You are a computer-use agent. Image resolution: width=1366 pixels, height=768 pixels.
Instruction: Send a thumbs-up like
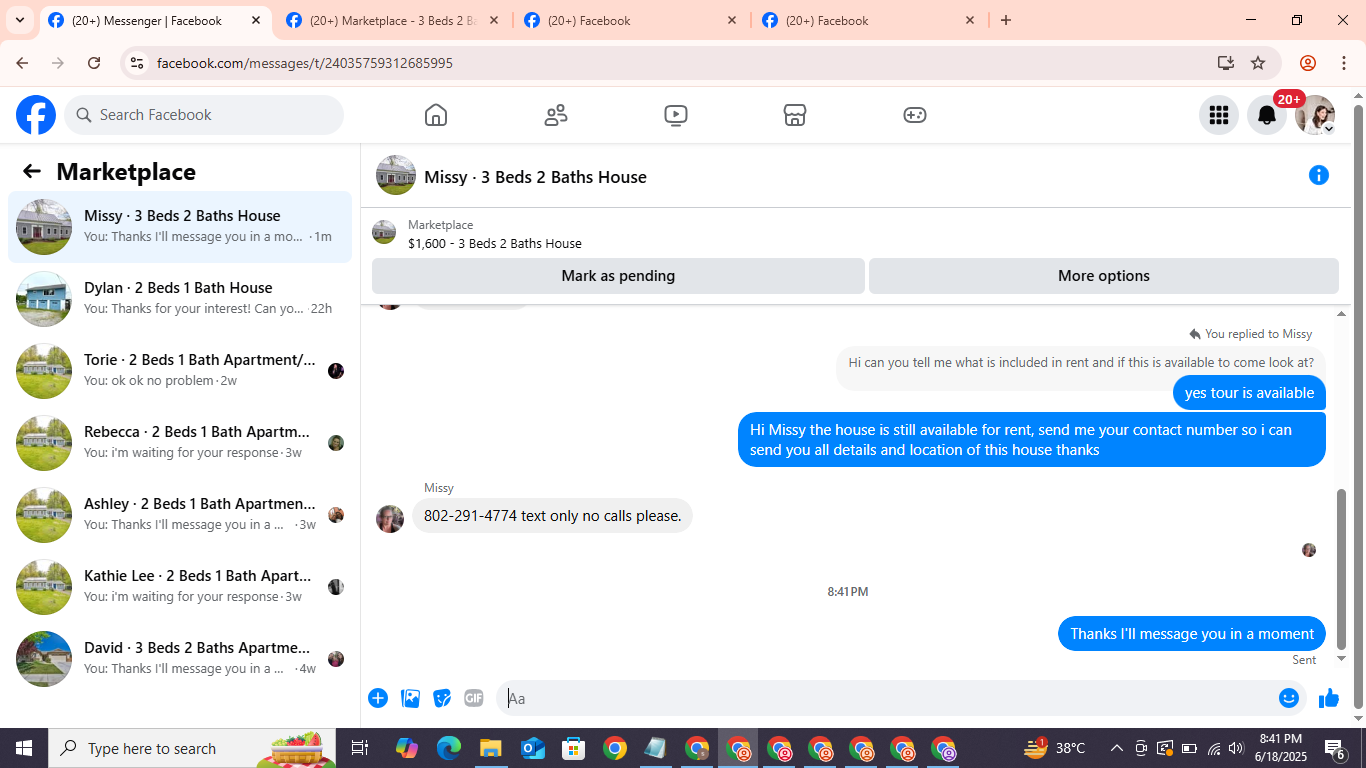pos(1329,698)
